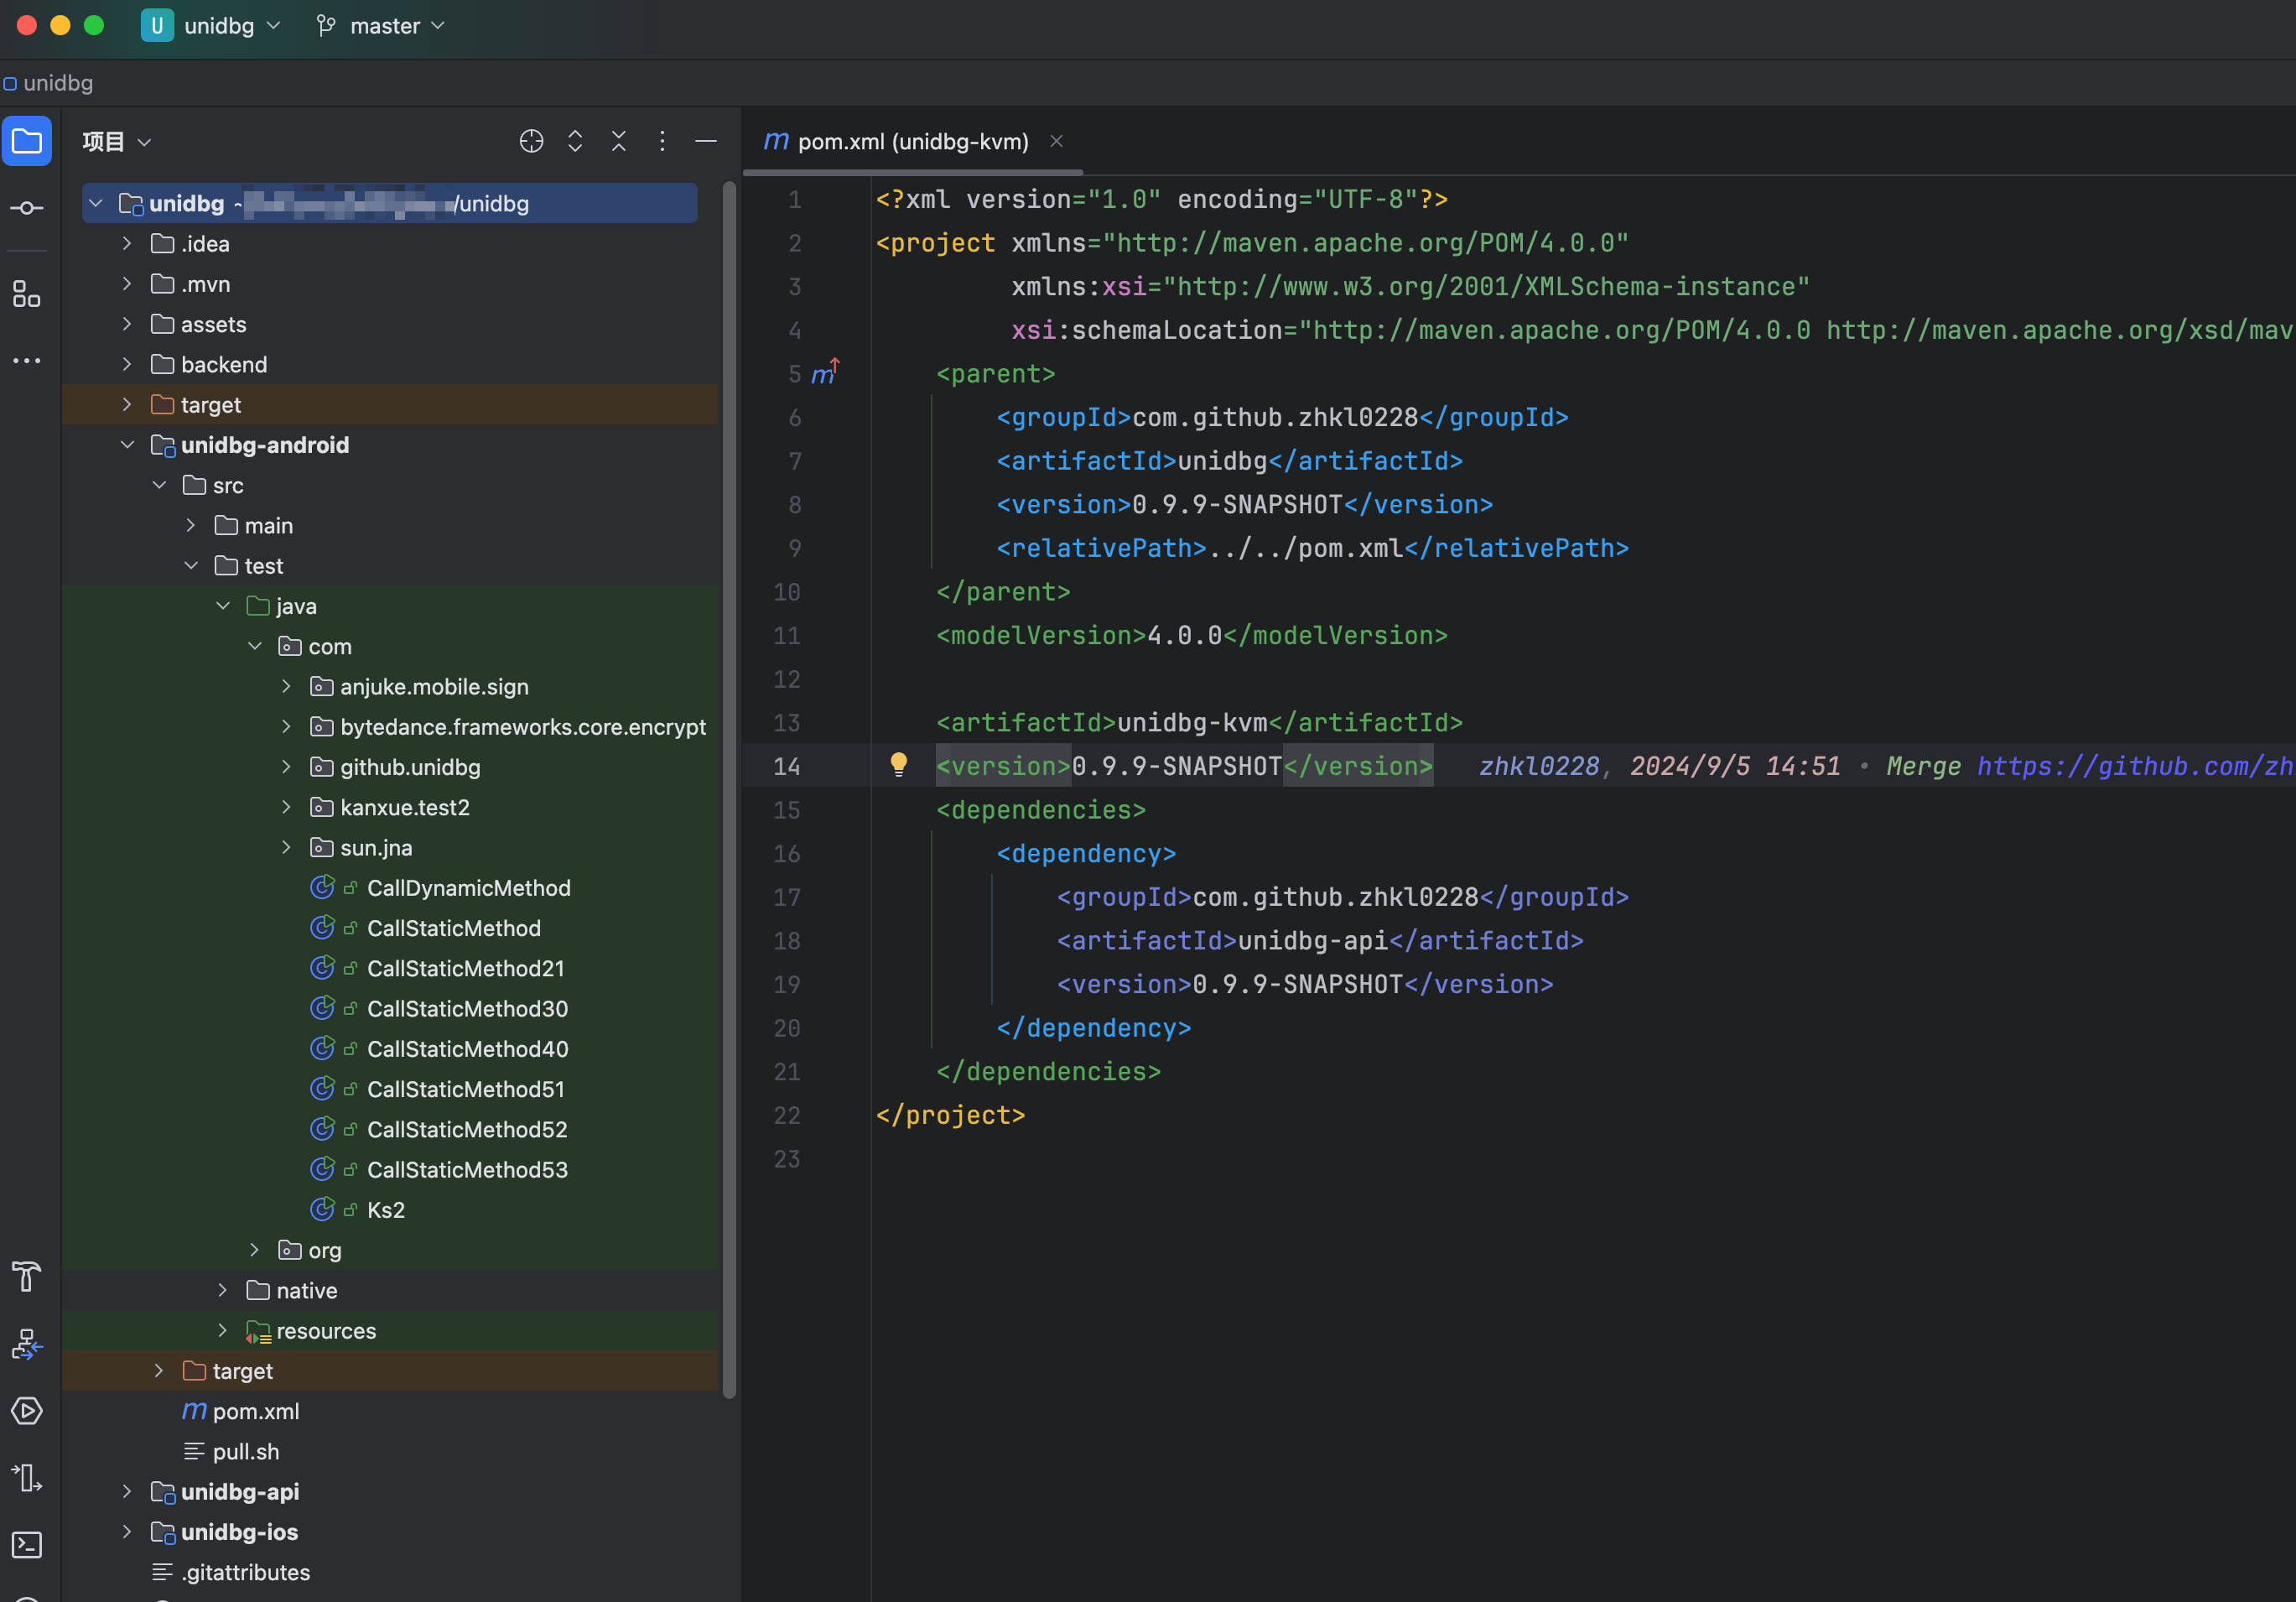The height and width of the screenshot is (1602, 2296).
Task: Open the GitHub link in the blame annotation
Action: 2134,766
